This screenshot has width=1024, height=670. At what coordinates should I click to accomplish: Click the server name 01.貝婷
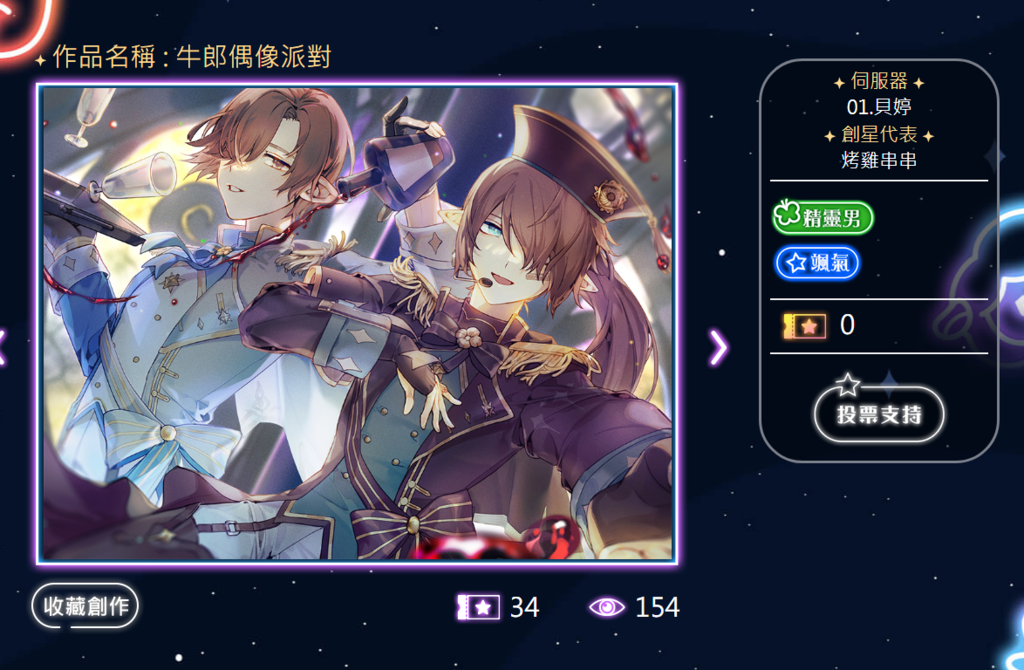point(879,106)
